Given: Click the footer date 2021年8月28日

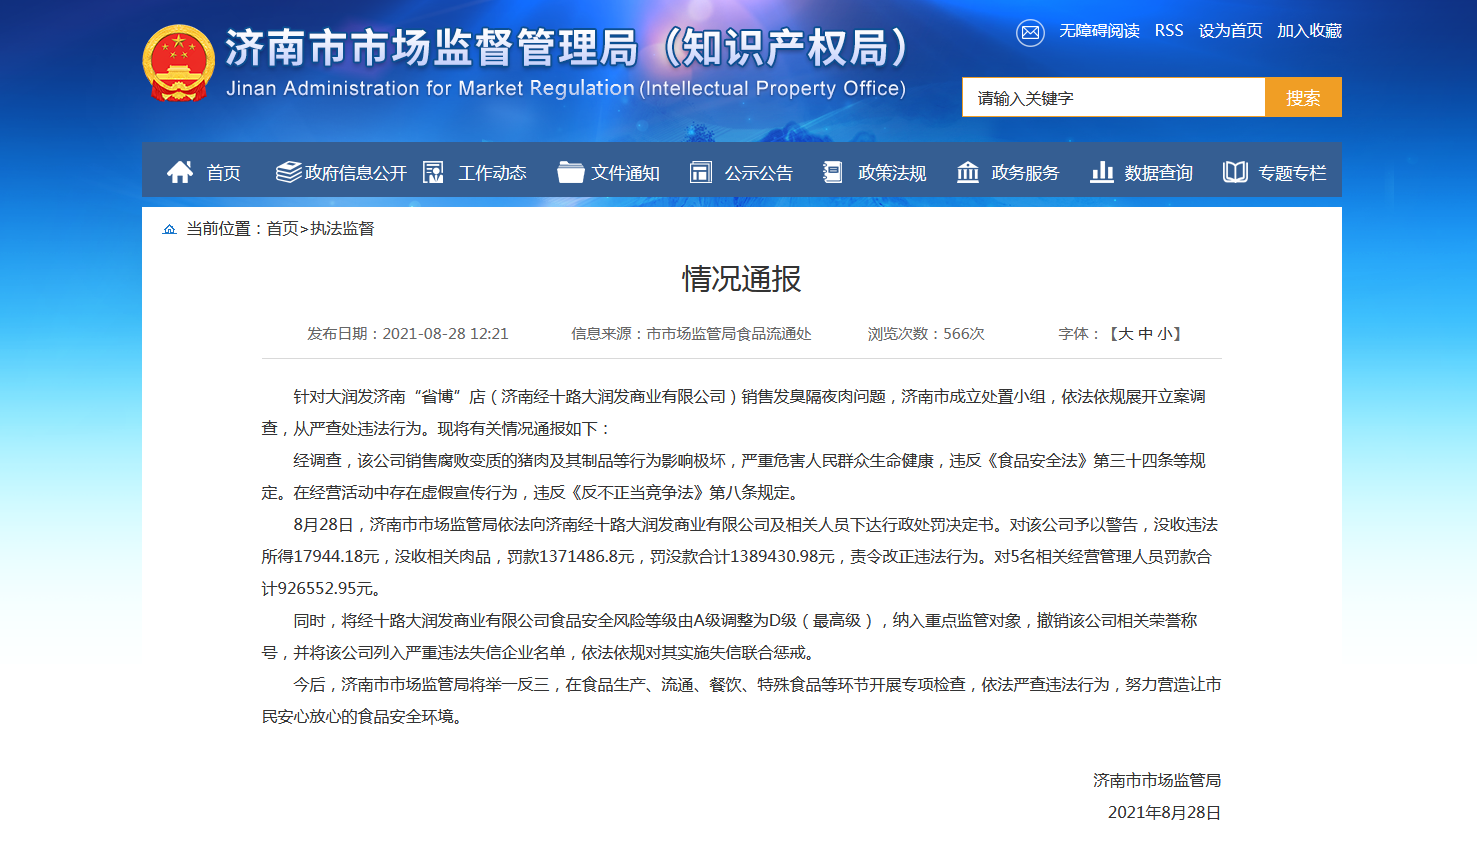Looking at the screenshot, I should [1165, 813].
